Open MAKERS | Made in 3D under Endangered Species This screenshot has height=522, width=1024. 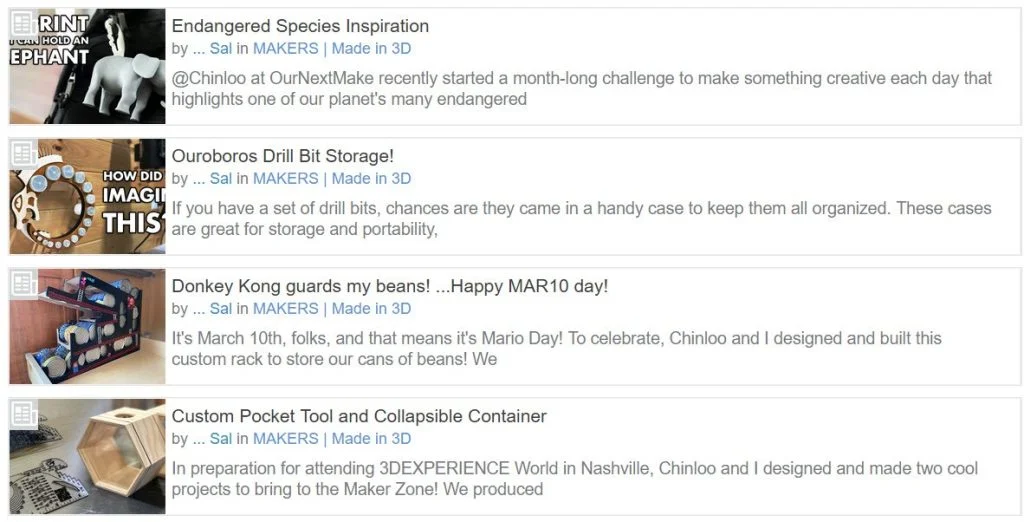point(332,48)
